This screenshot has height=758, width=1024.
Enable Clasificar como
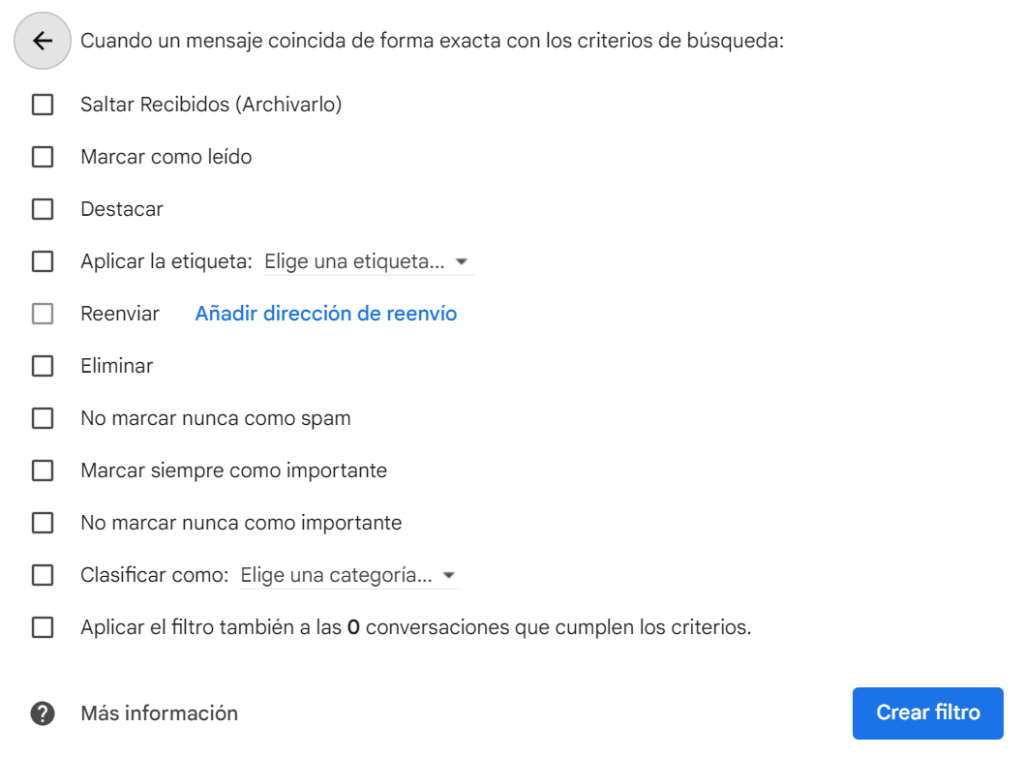(x=42, y=575)
